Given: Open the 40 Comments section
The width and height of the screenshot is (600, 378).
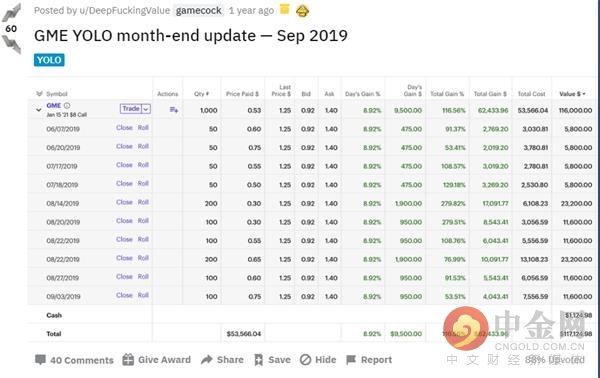Looking at the screenshot, I should (x=74, y=360).
